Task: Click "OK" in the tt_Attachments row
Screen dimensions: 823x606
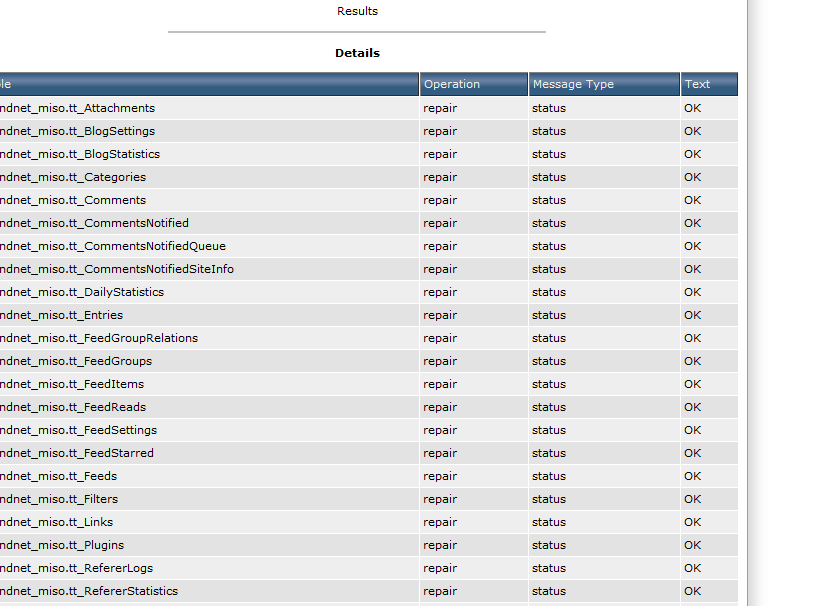Action: (x=692, y=108)
